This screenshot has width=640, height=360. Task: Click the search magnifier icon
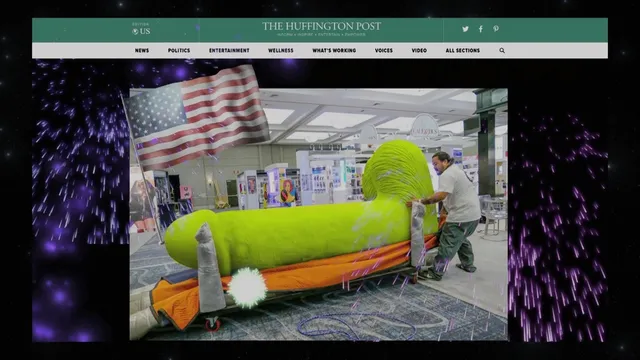(502, 51)
